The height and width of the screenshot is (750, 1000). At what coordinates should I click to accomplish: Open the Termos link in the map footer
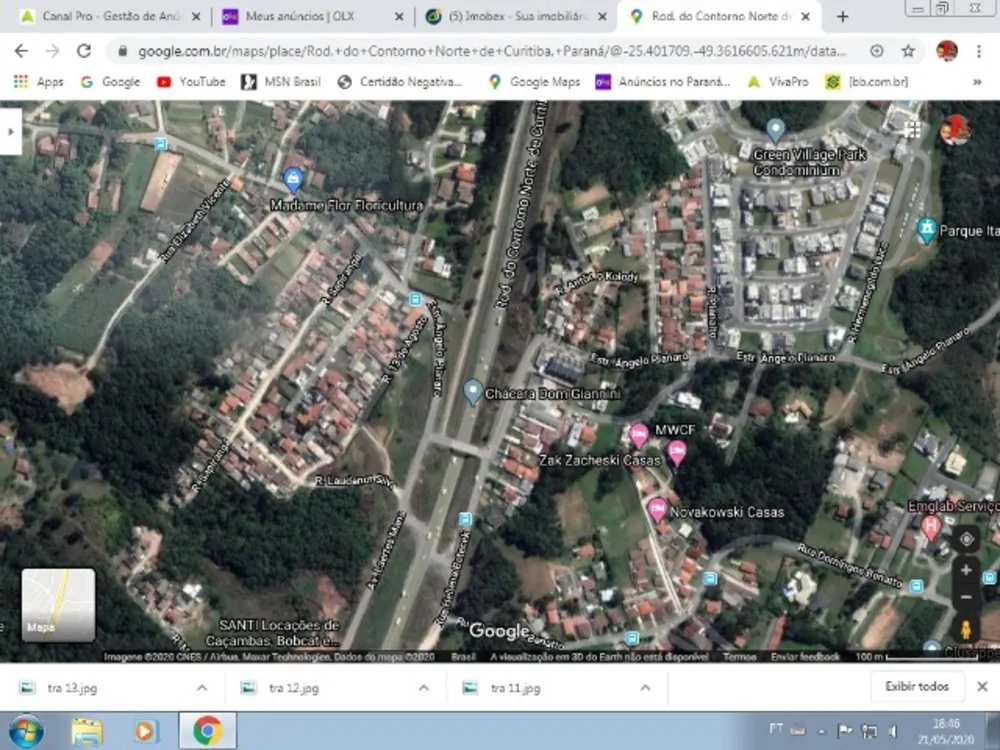click(740, 656)
